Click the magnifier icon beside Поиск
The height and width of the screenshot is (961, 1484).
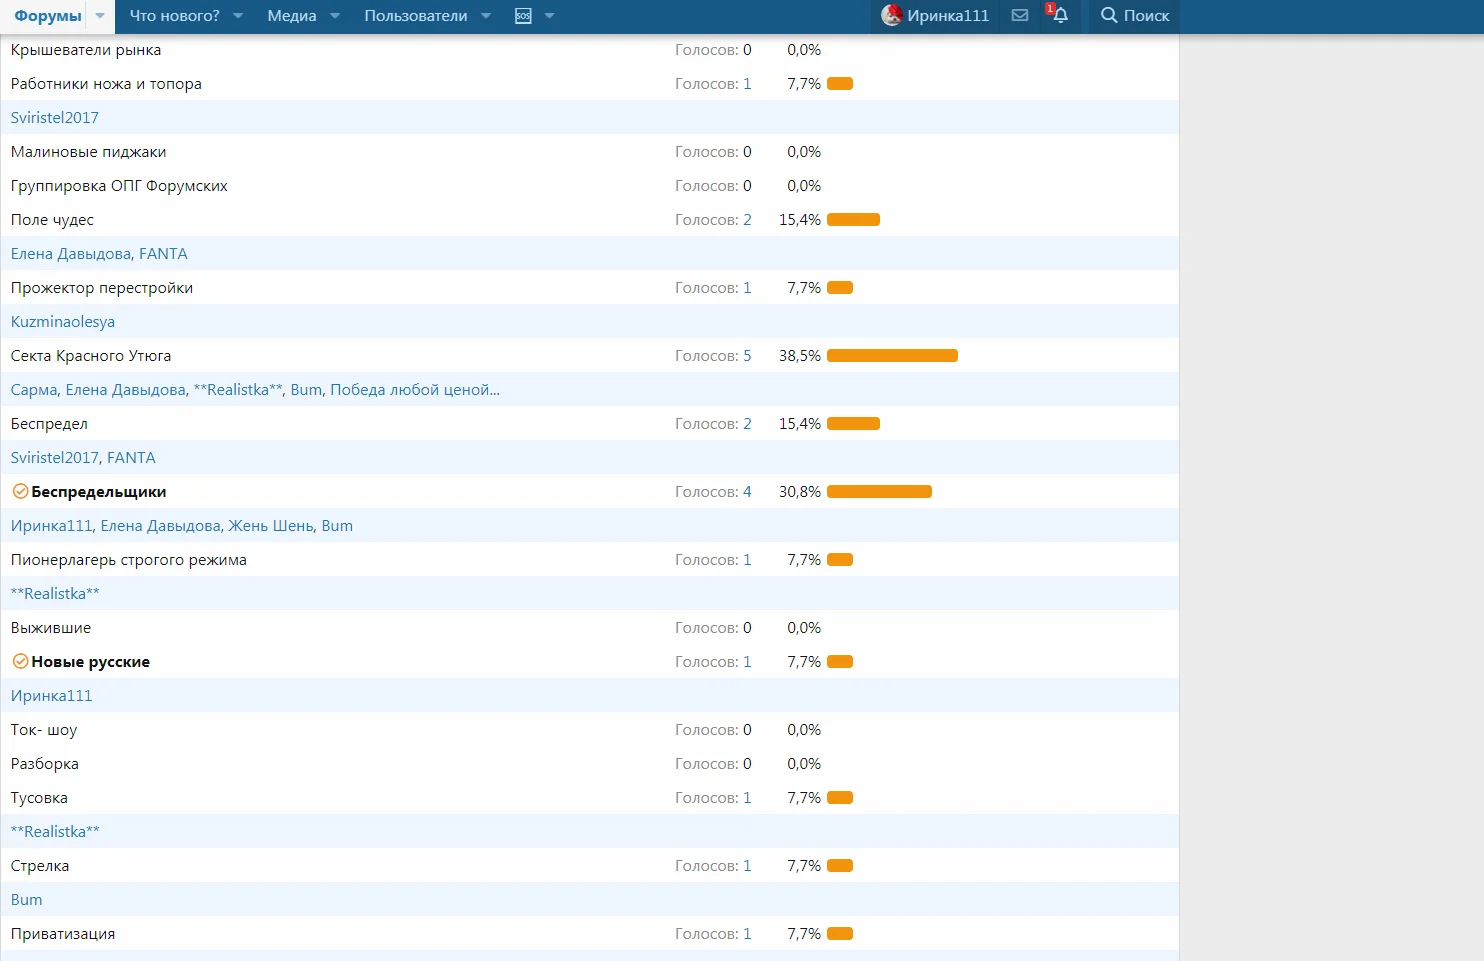tap(1109, 16)
